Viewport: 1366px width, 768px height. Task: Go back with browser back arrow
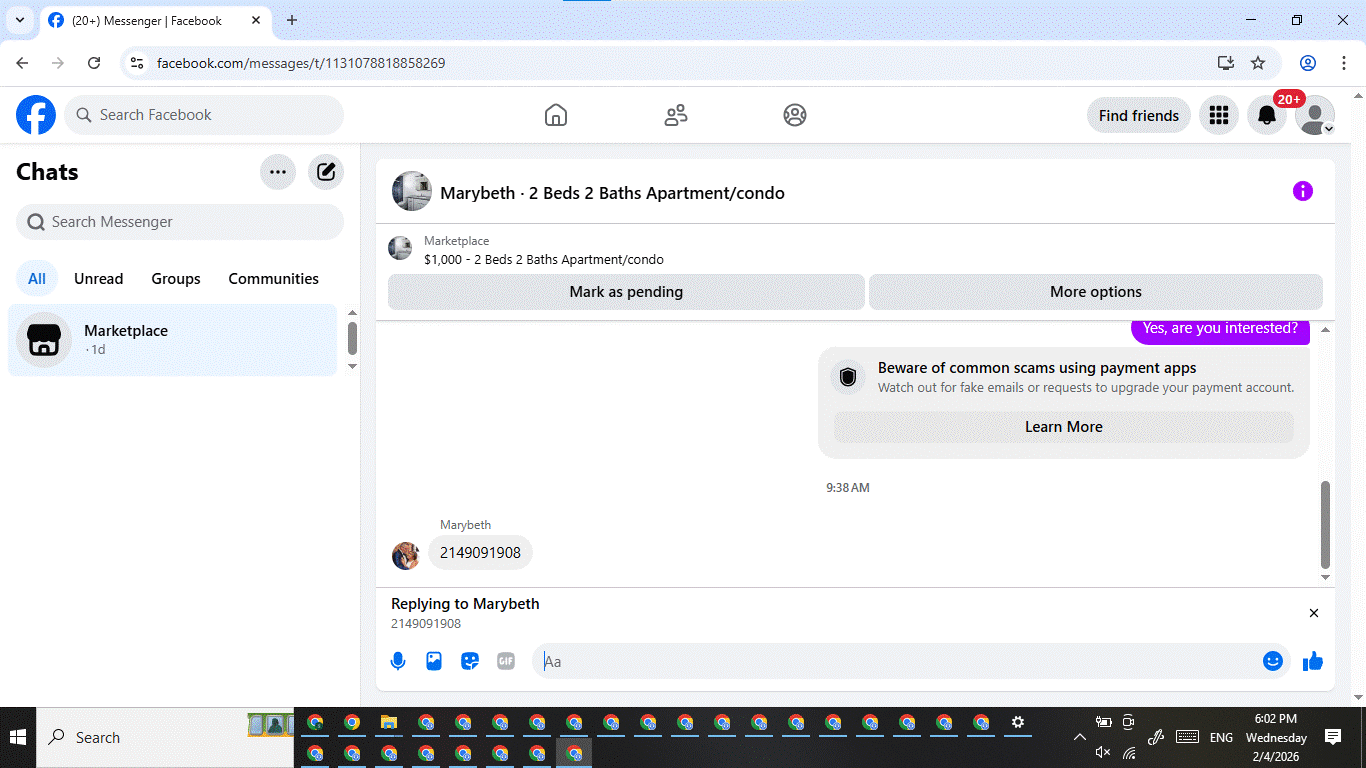click(22, 63)
